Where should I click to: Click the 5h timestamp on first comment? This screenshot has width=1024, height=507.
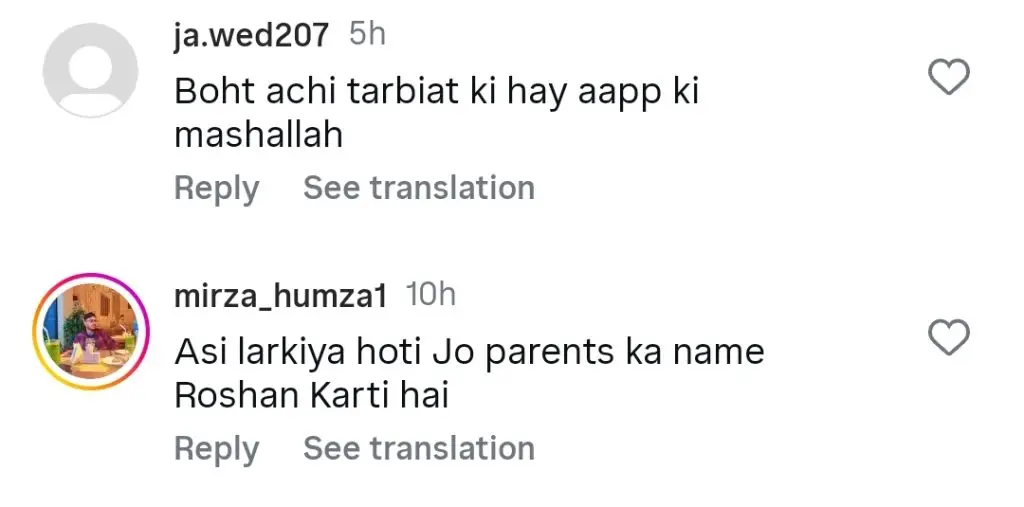click(x=367, y=35)
